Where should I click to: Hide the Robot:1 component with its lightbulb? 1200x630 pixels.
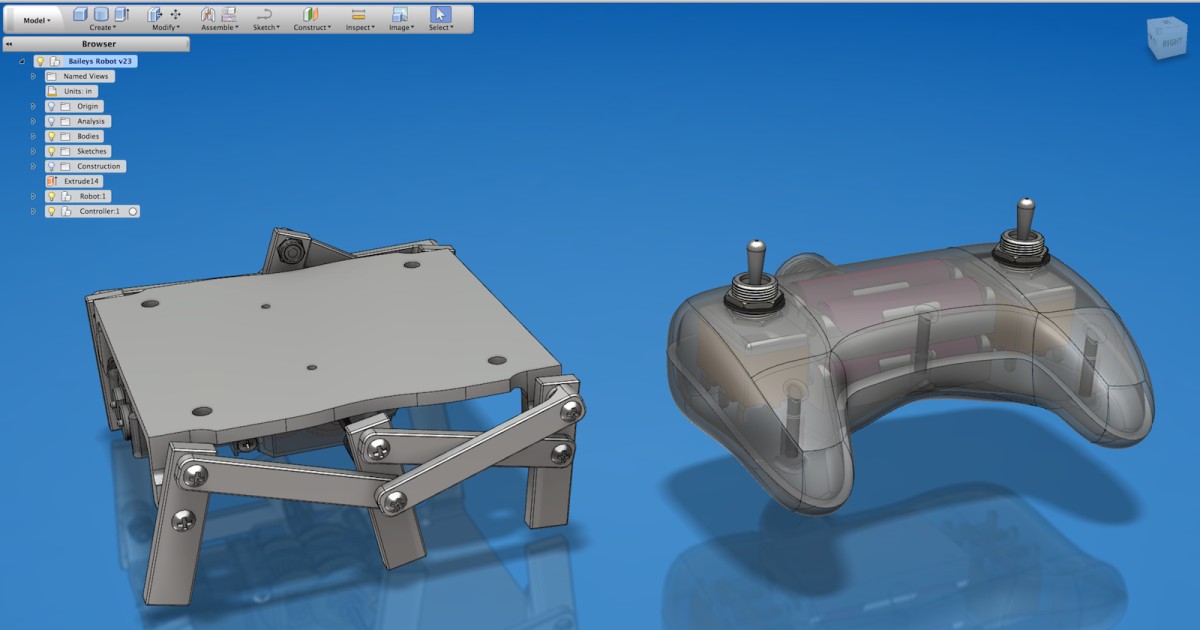(x=52, y=195)
